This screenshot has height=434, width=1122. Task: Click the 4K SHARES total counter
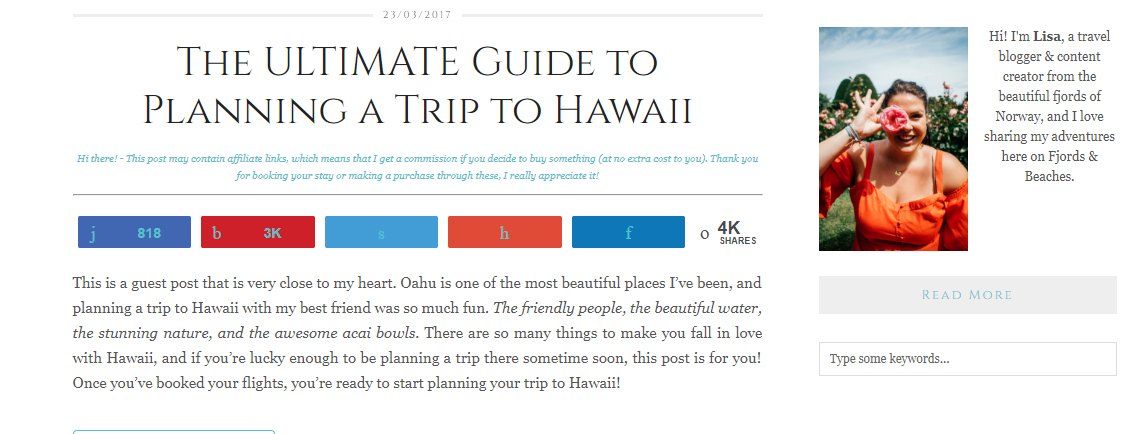737,233
